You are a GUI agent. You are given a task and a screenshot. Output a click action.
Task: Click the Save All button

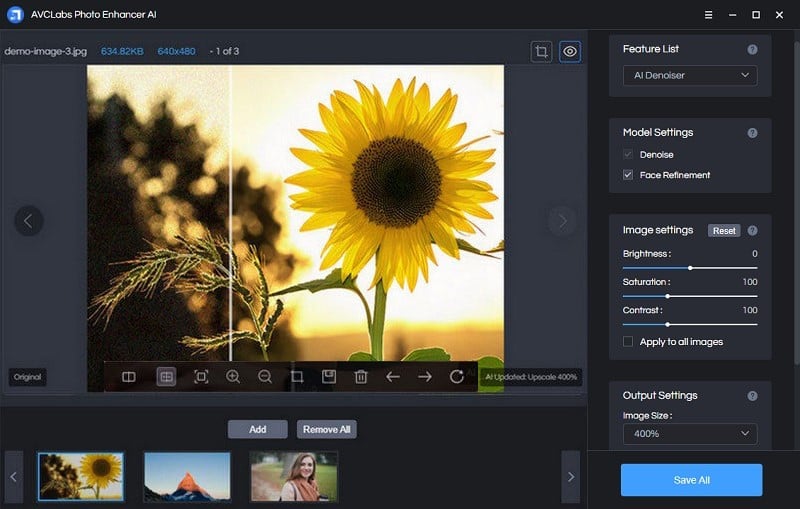coord(691,480)
